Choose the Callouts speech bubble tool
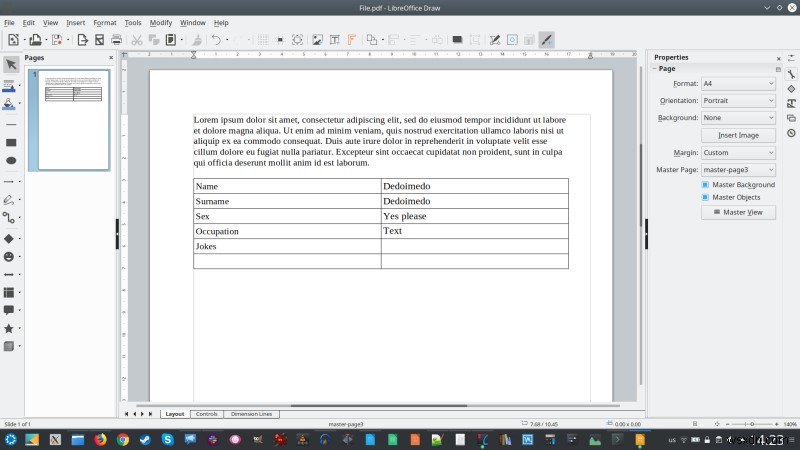Image resolution: width=800 pixels, height=450 pixels. (x=9, y=310)
